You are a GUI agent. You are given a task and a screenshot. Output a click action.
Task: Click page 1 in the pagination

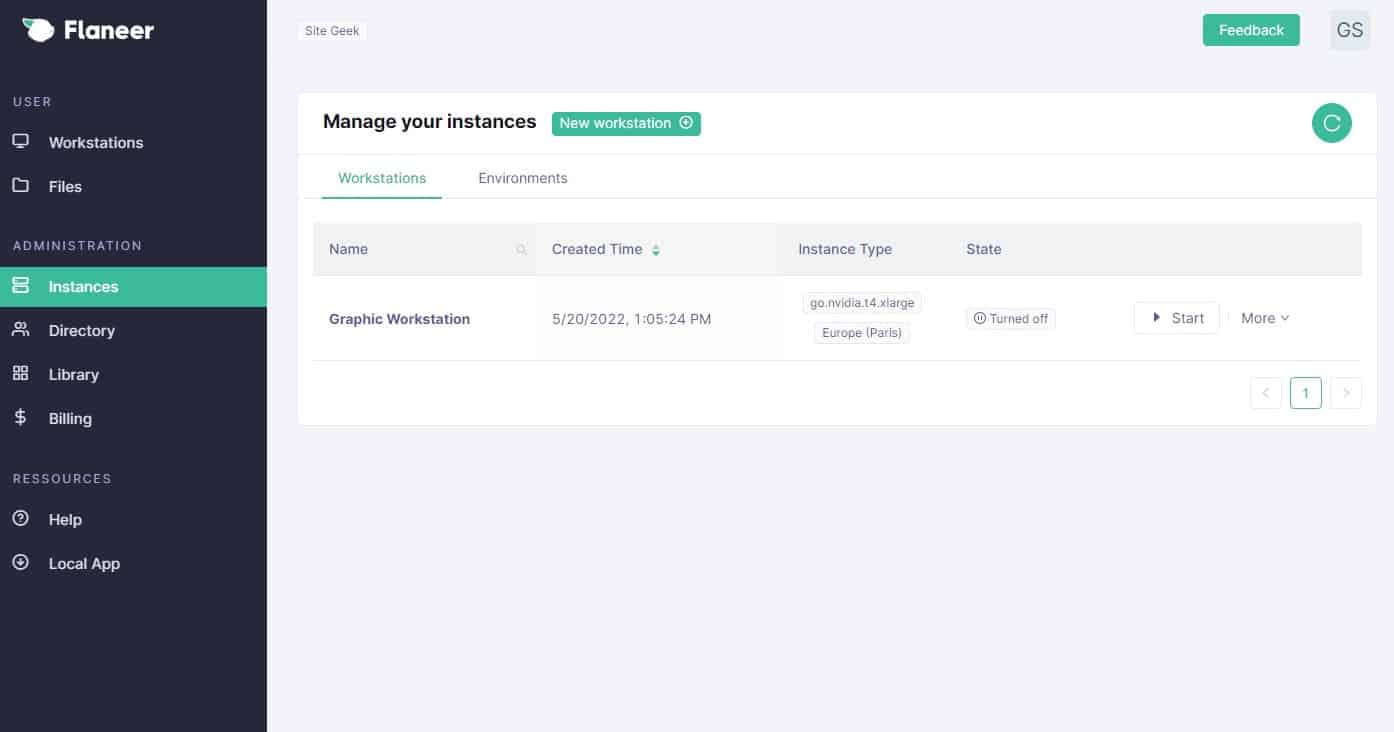pos(1305,393)
